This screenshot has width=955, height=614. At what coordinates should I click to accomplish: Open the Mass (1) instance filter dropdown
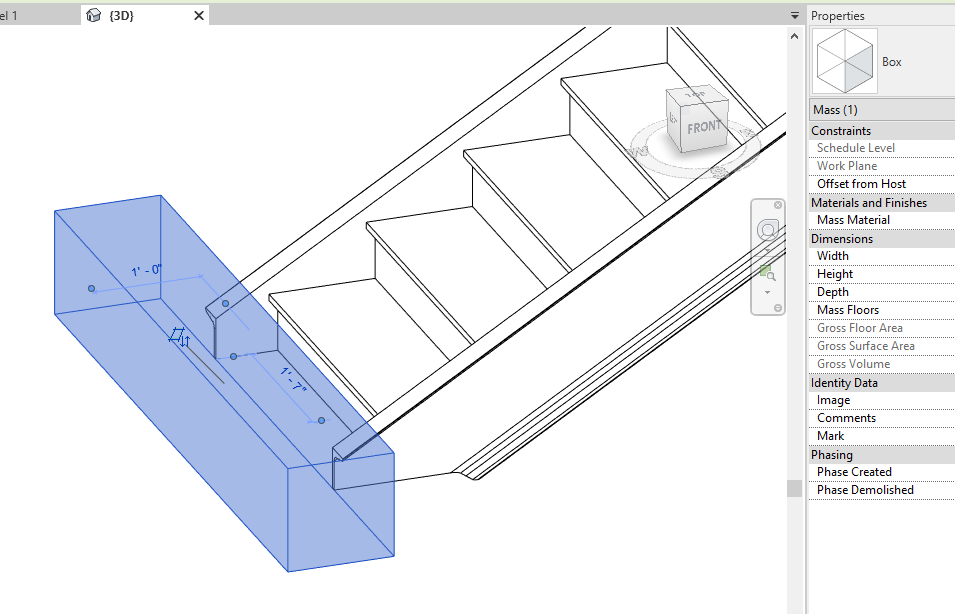tap(882, 110)
